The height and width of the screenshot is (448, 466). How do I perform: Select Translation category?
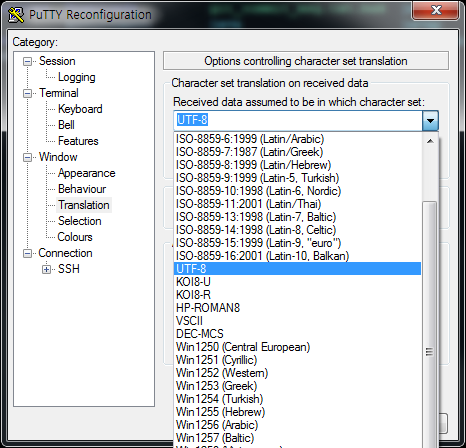[x=84, y=205]
